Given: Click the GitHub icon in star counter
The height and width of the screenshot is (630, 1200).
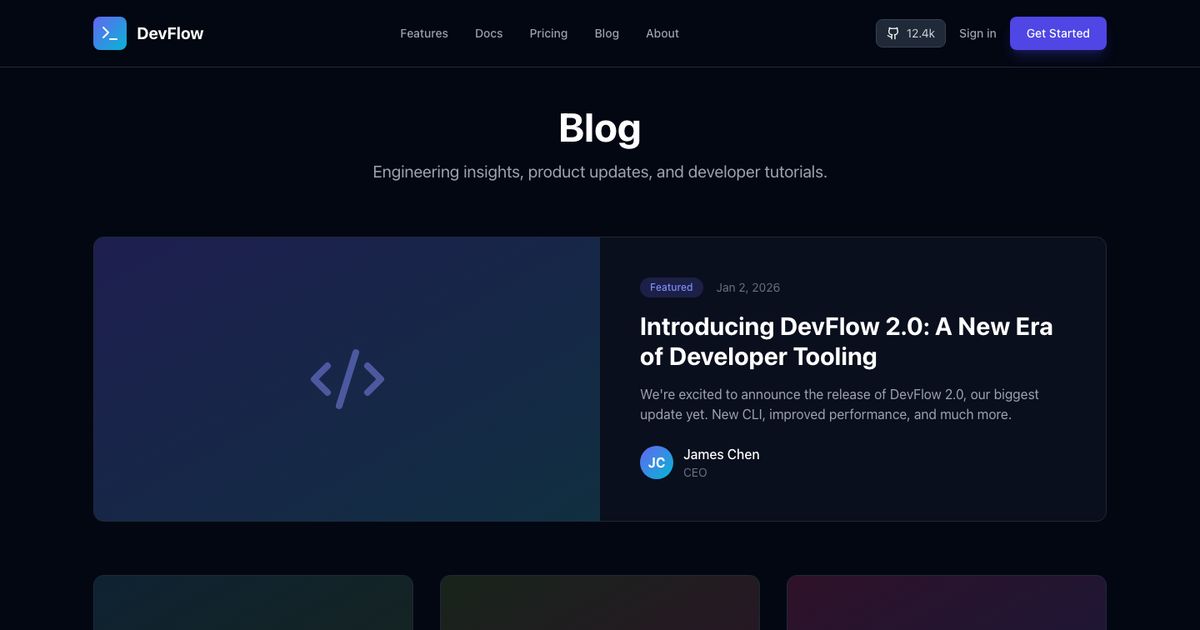Looking at the screenshot, I should (893, 33).
